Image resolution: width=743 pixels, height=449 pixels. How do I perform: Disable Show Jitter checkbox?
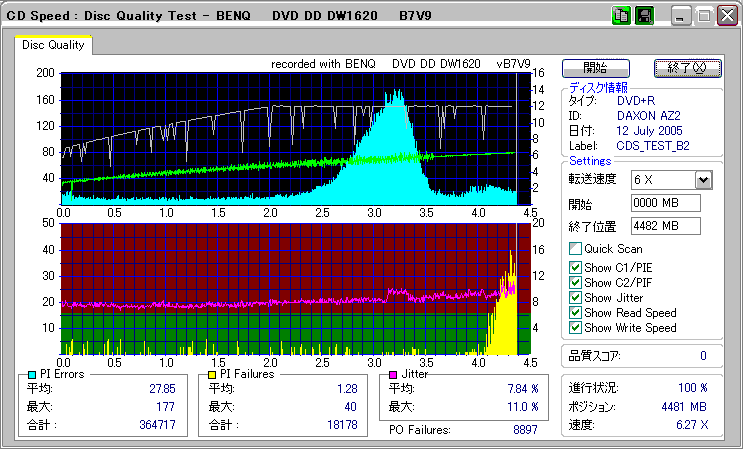click(x=575, y=297)
